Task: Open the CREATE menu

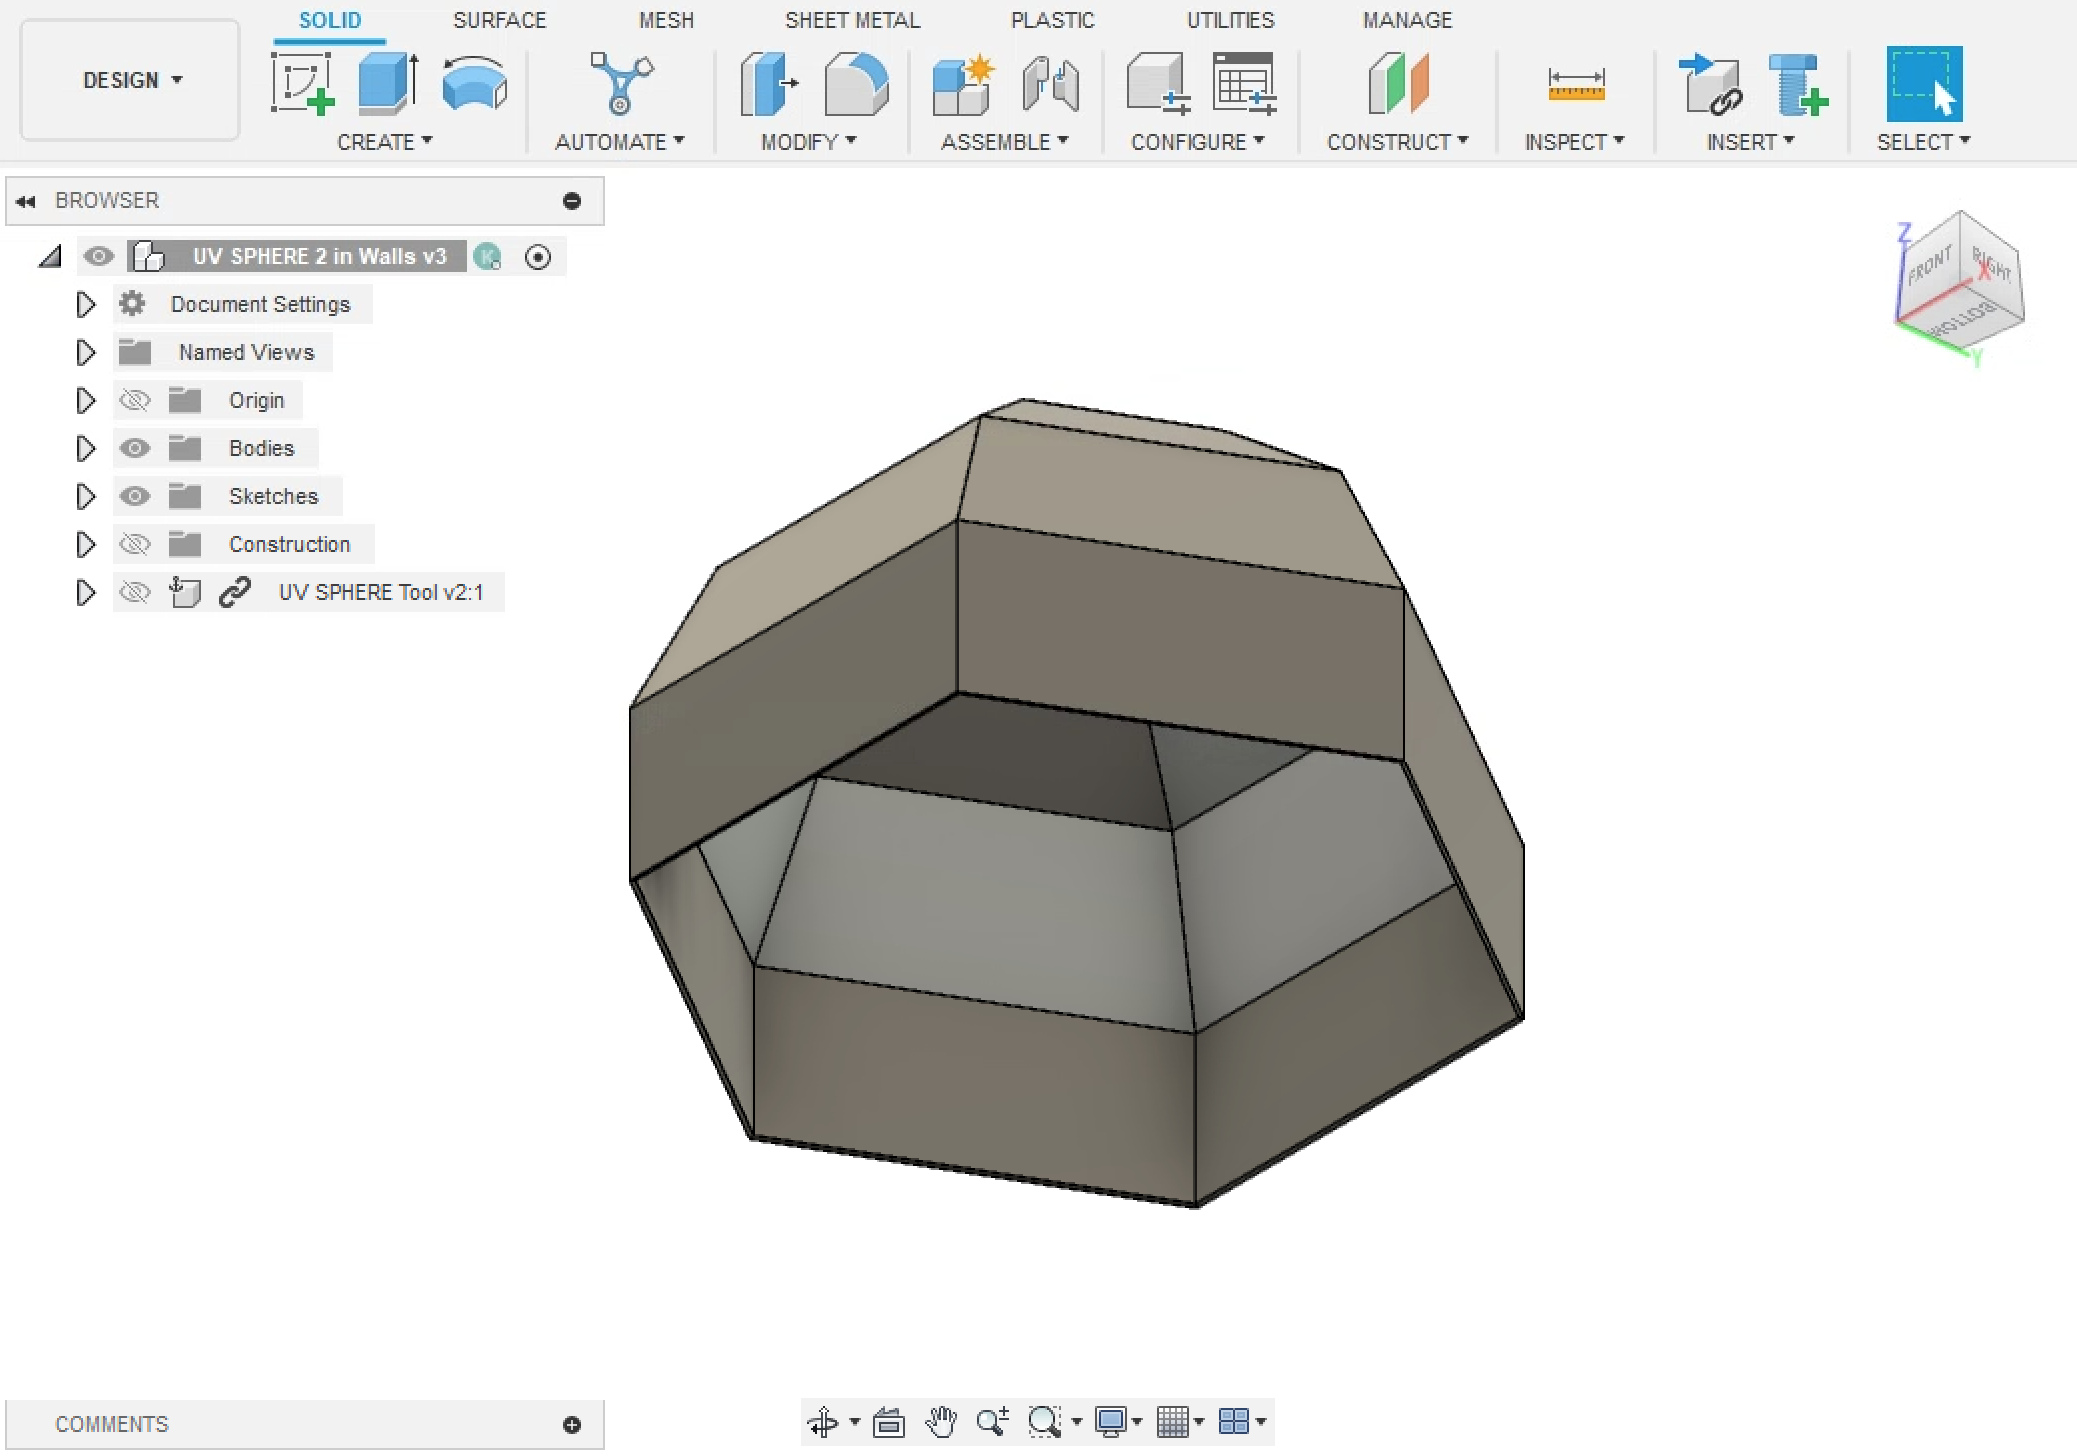Action: point(385,142)
